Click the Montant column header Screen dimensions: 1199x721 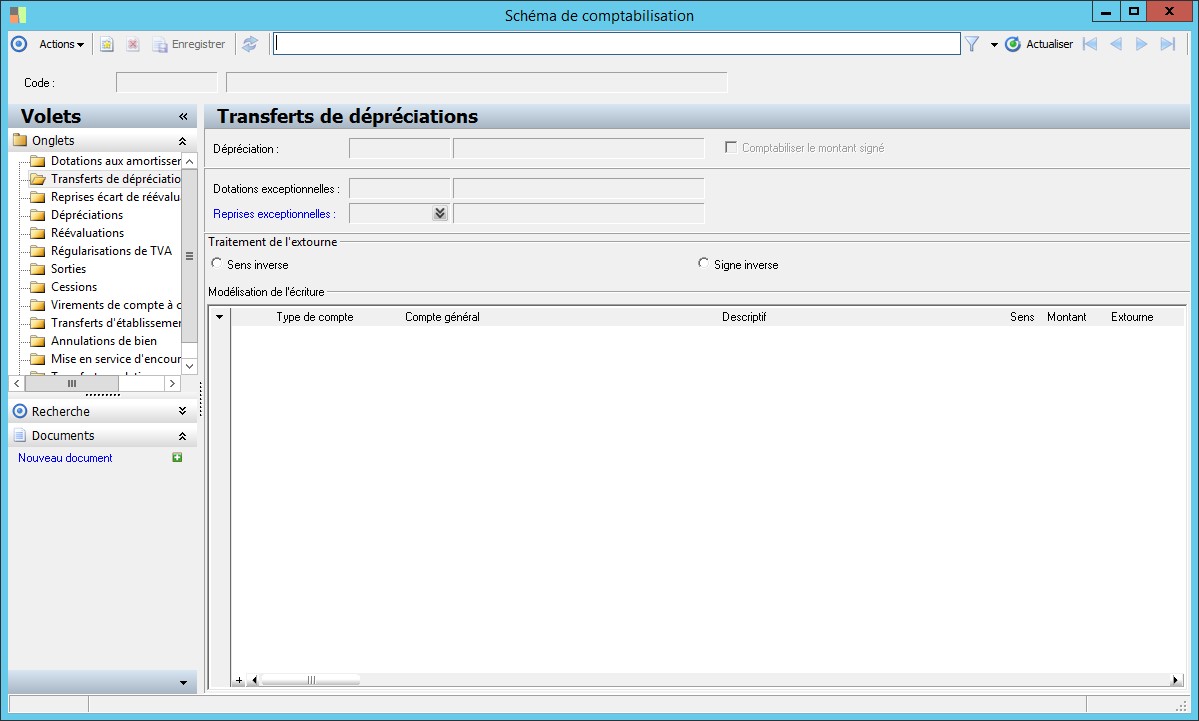(1067, 317)
